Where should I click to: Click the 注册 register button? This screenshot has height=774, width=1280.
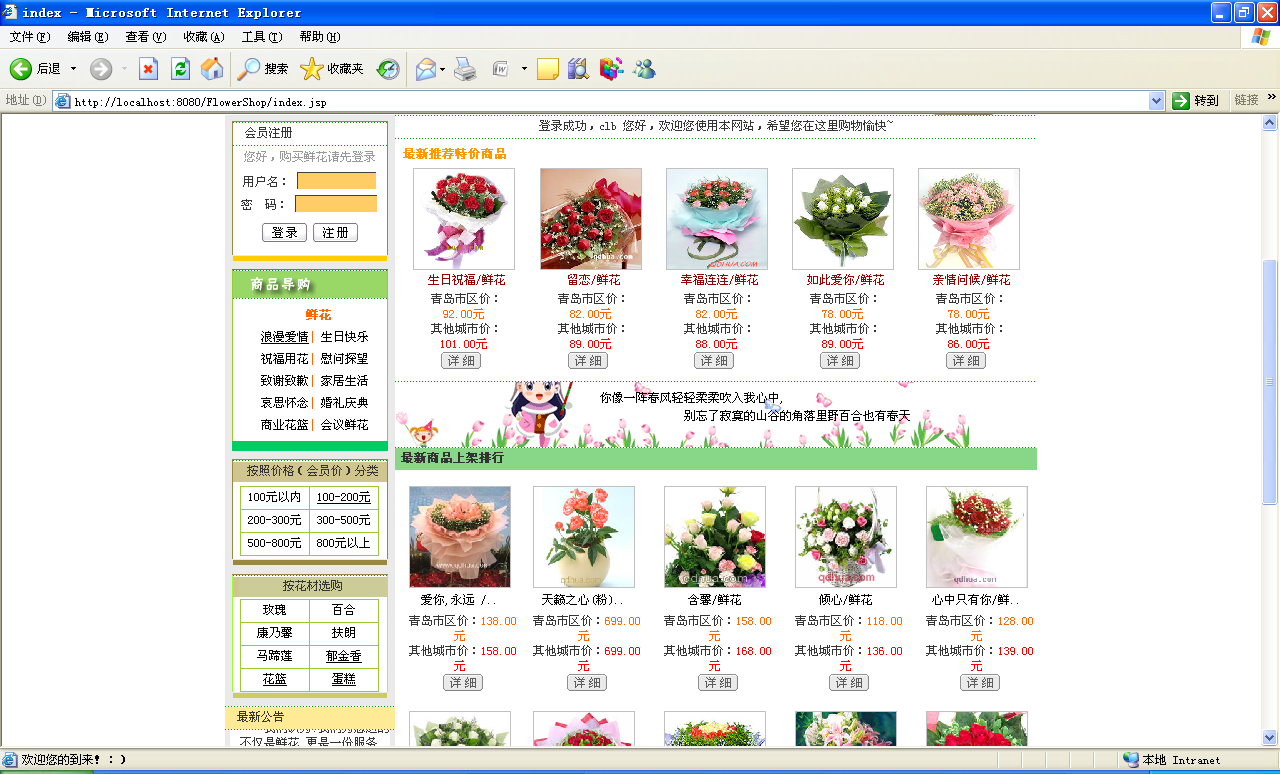tap(335, 233)
